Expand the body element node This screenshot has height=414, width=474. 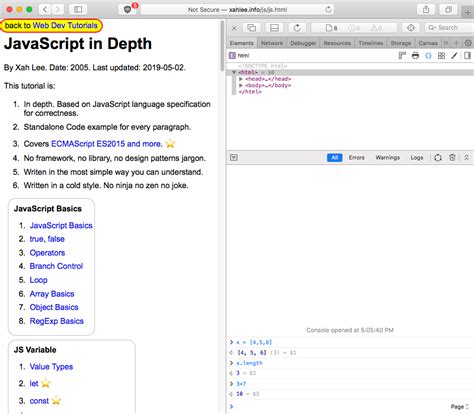[x=241, y=86]
